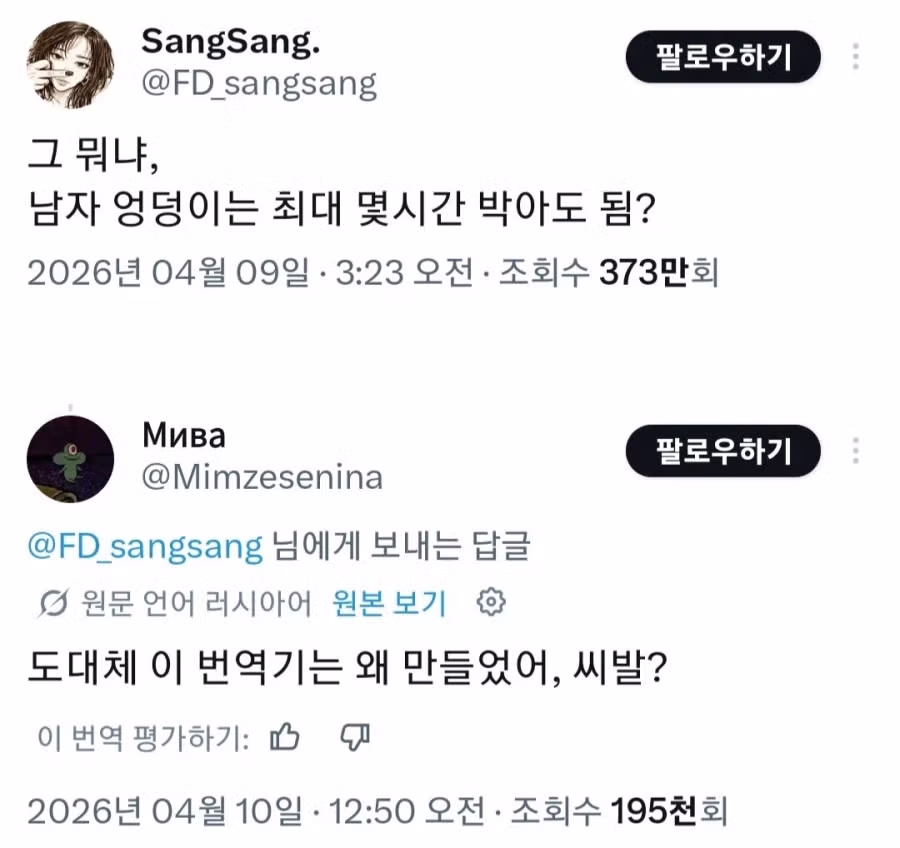Follow the SangSang. account
The image size is (900, 848).
[x=723, y=57]
